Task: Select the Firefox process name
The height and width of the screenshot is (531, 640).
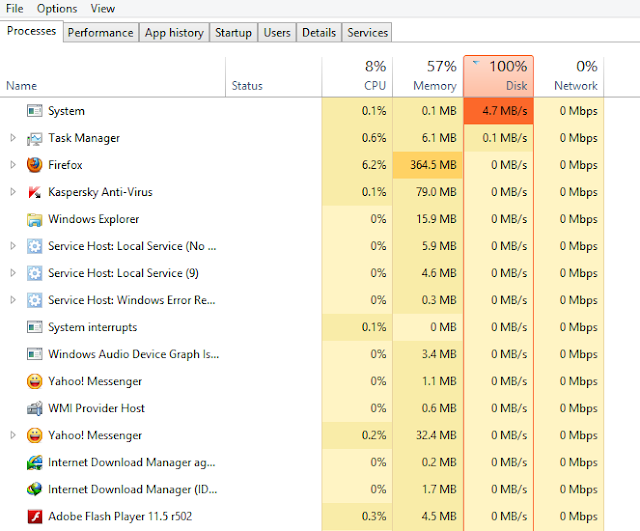Action: (x=65, y=165)
